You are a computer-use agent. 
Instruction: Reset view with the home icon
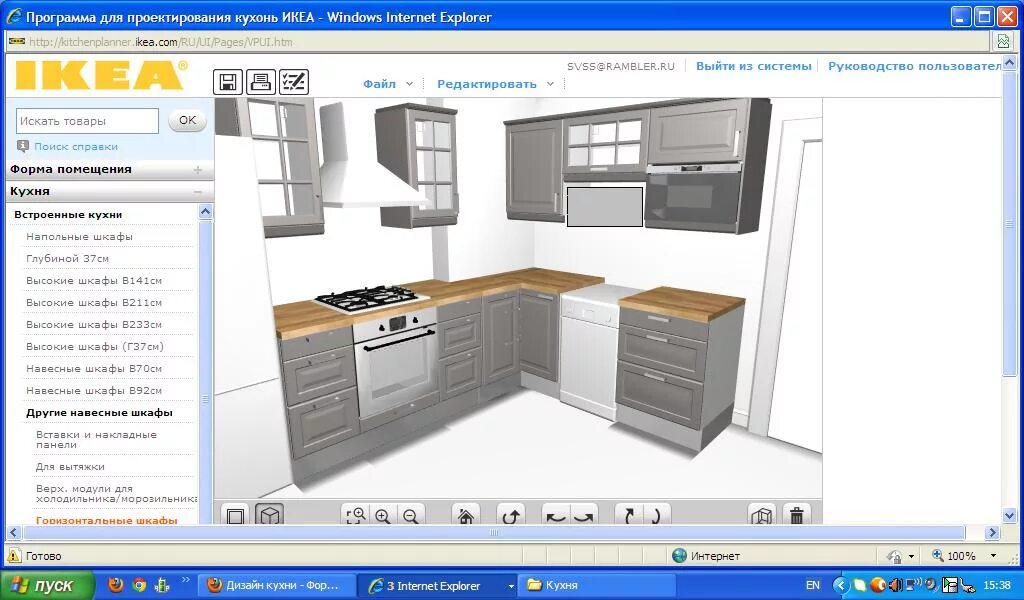(466, 516)
